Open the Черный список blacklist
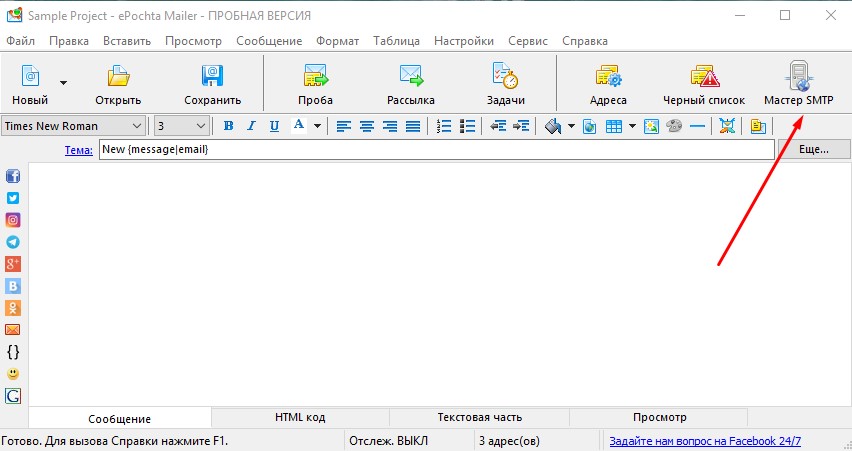 (704, 84)
